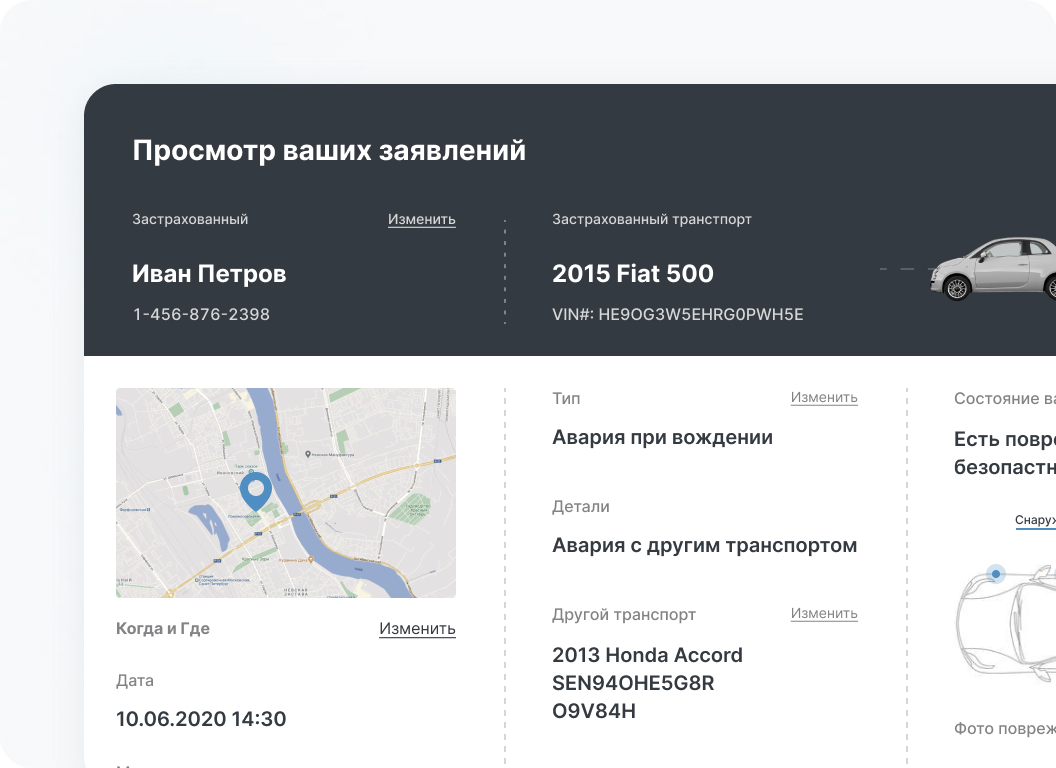Image resolution: width=1056 pixels, height=768 pixels.
Task: Open the accident location map thumbnail
Action: pos(286,492)
